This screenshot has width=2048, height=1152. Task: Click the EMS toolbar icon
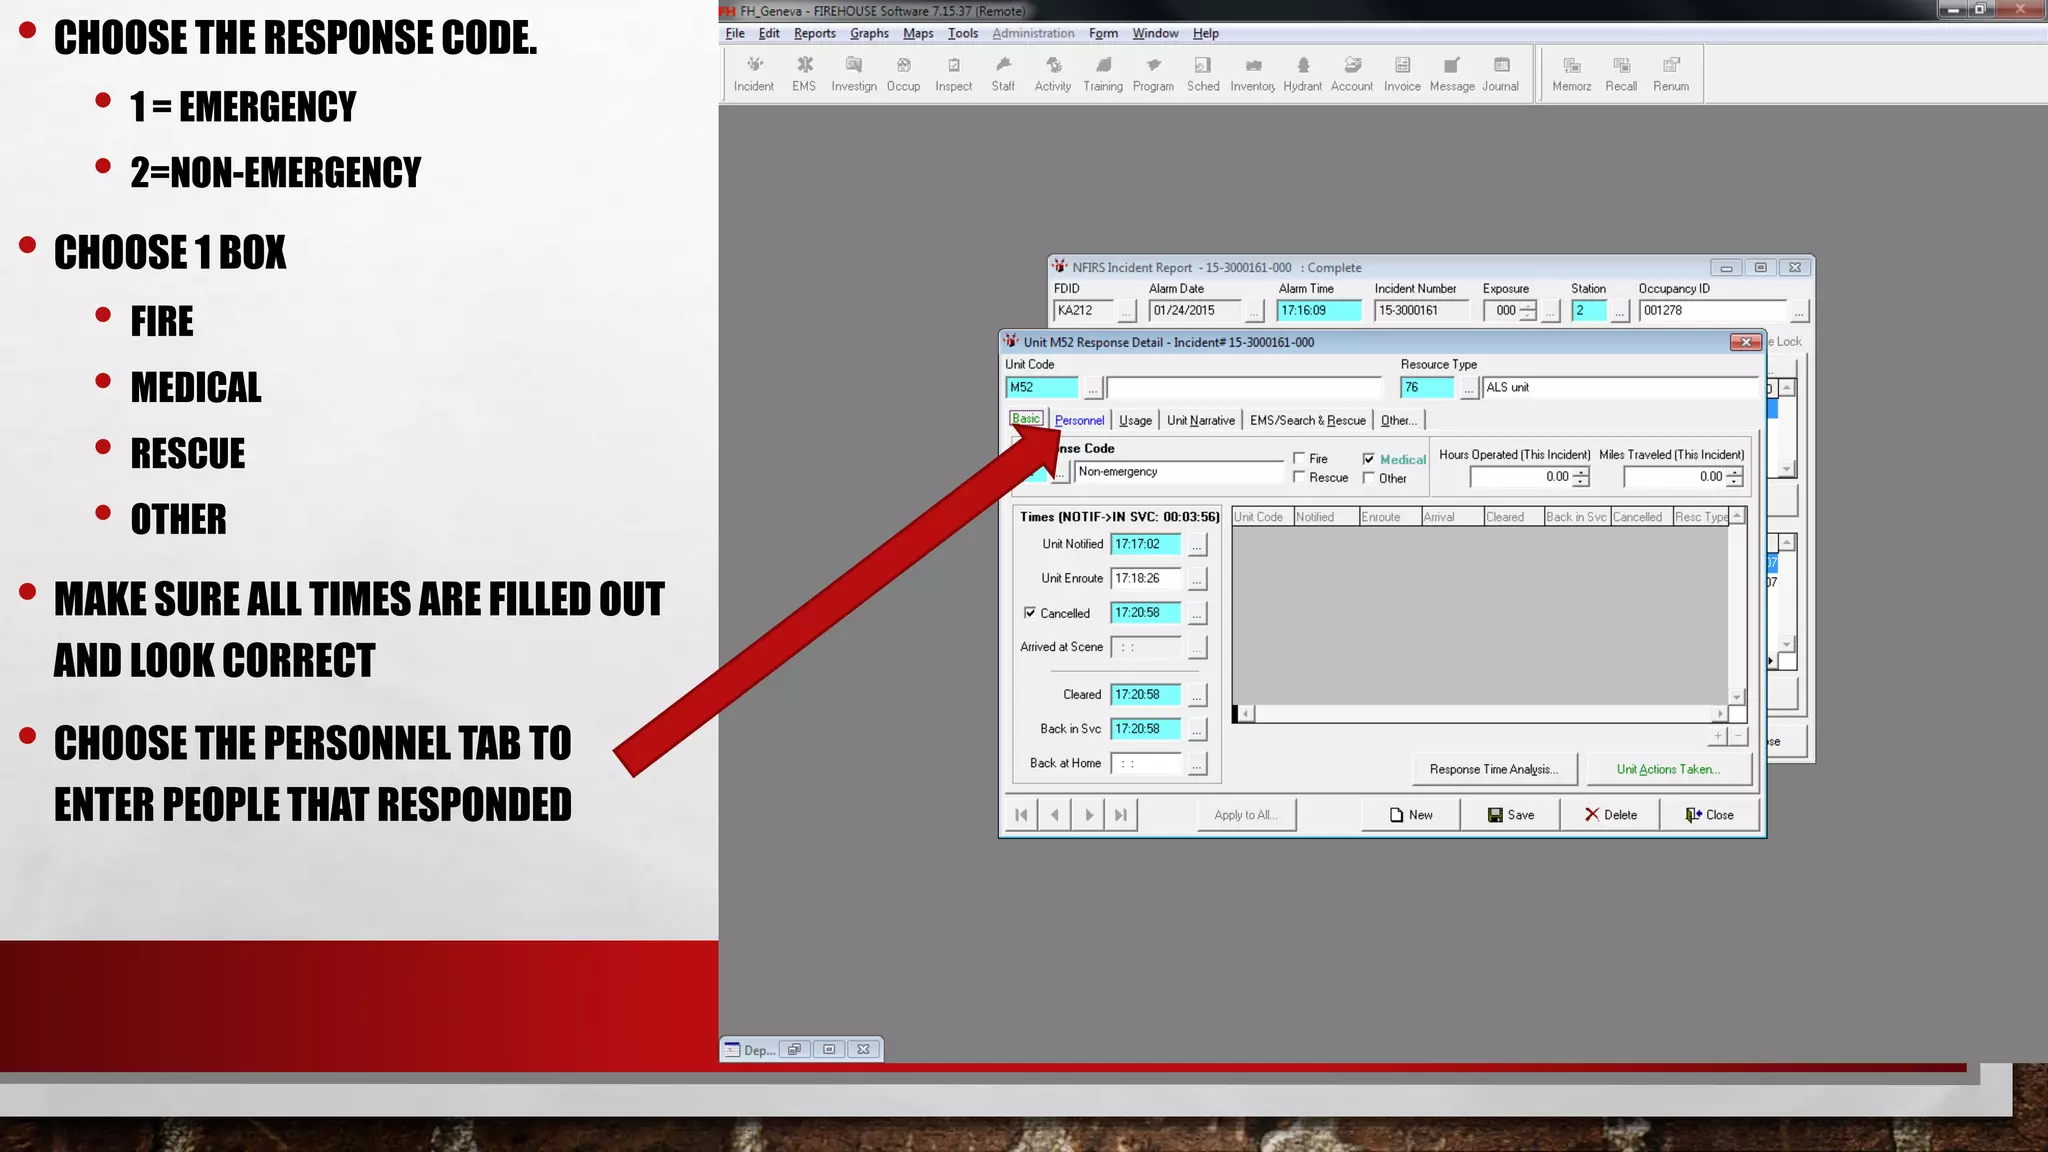[804, 73]
